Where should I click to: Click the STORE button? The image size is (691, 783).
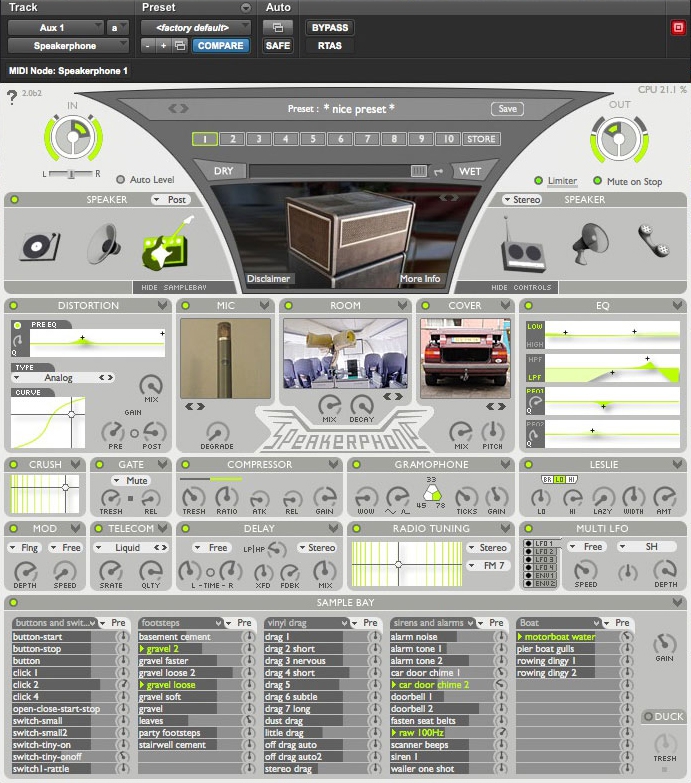(x=481, y=139)
